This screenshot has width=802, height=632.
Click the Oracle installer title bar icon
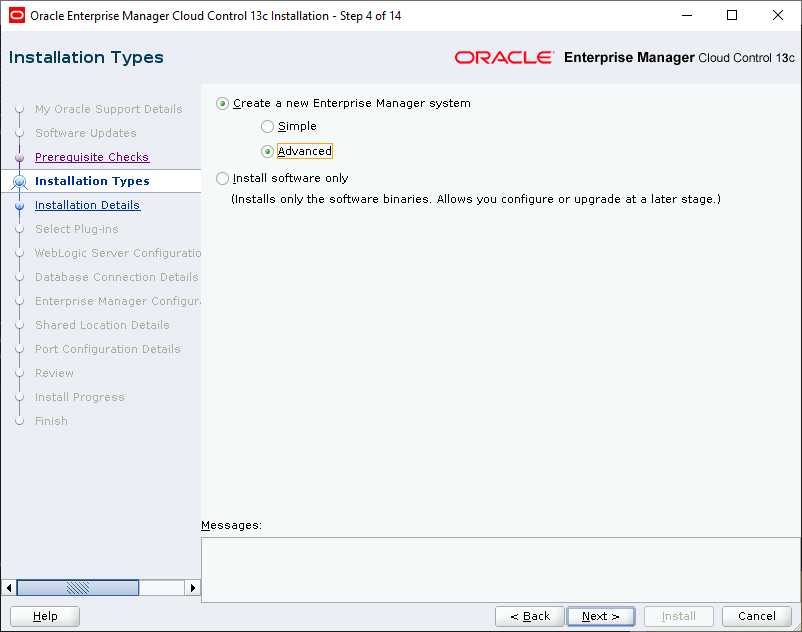(17, 15)
